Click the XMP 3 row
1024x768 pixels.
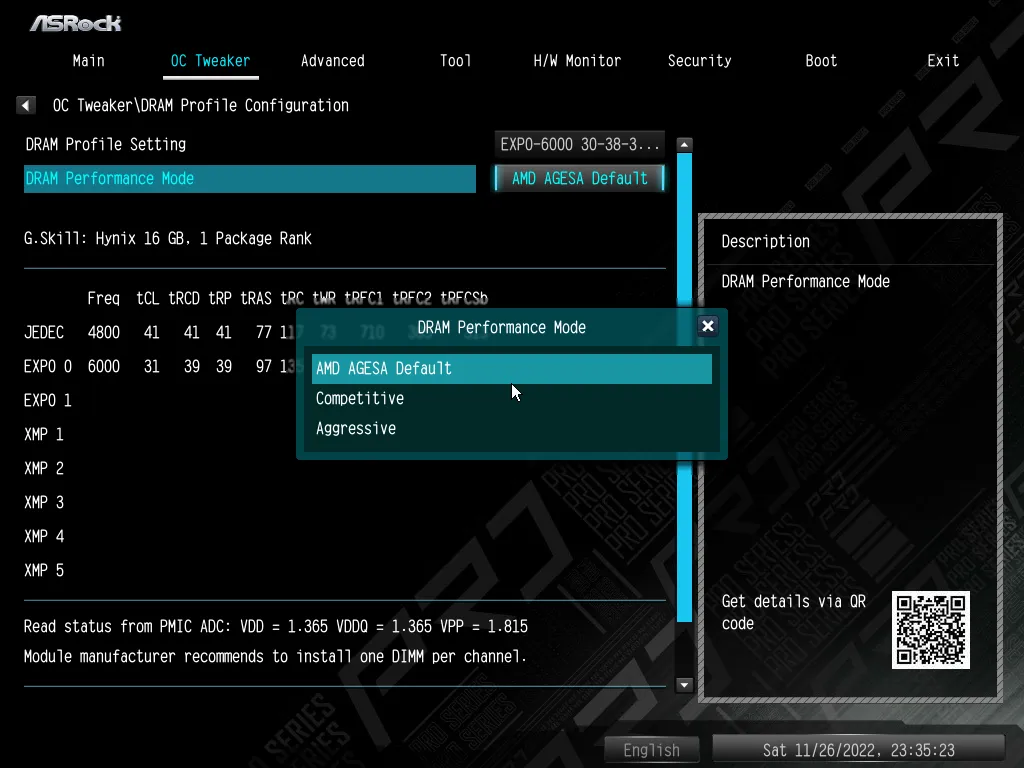(x=44, y=502)
